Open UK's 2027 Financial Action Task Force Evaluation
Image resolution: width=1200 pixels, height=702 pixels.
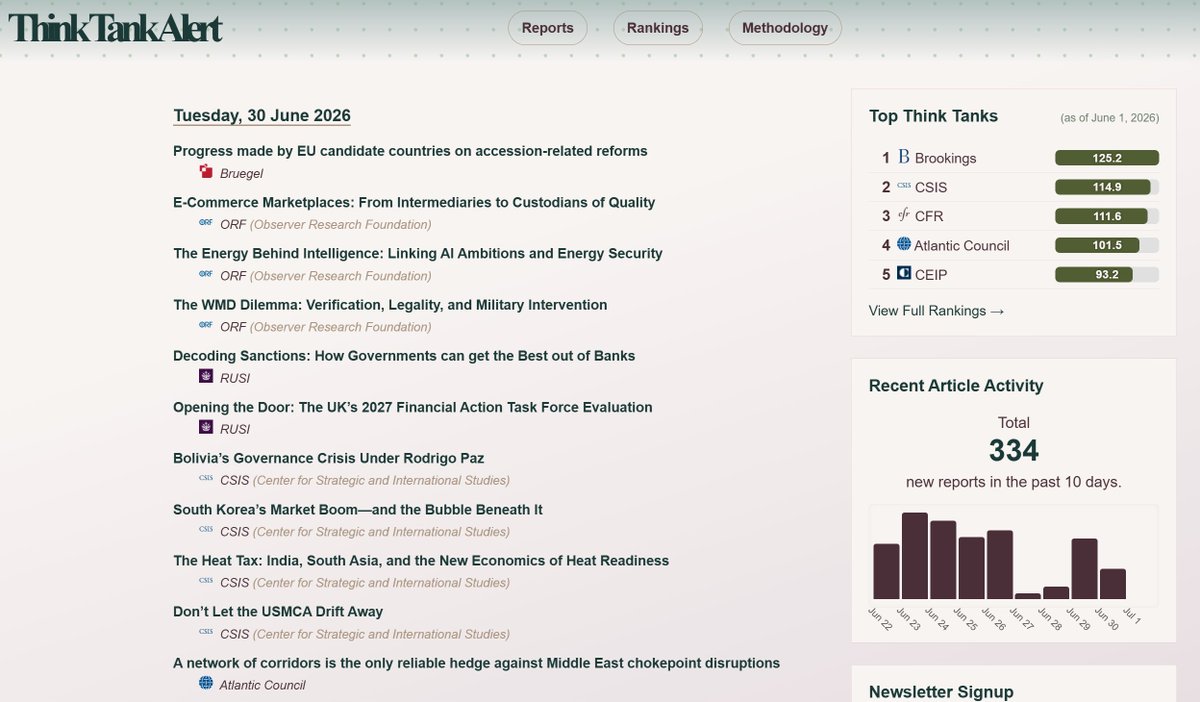[413, 407]
